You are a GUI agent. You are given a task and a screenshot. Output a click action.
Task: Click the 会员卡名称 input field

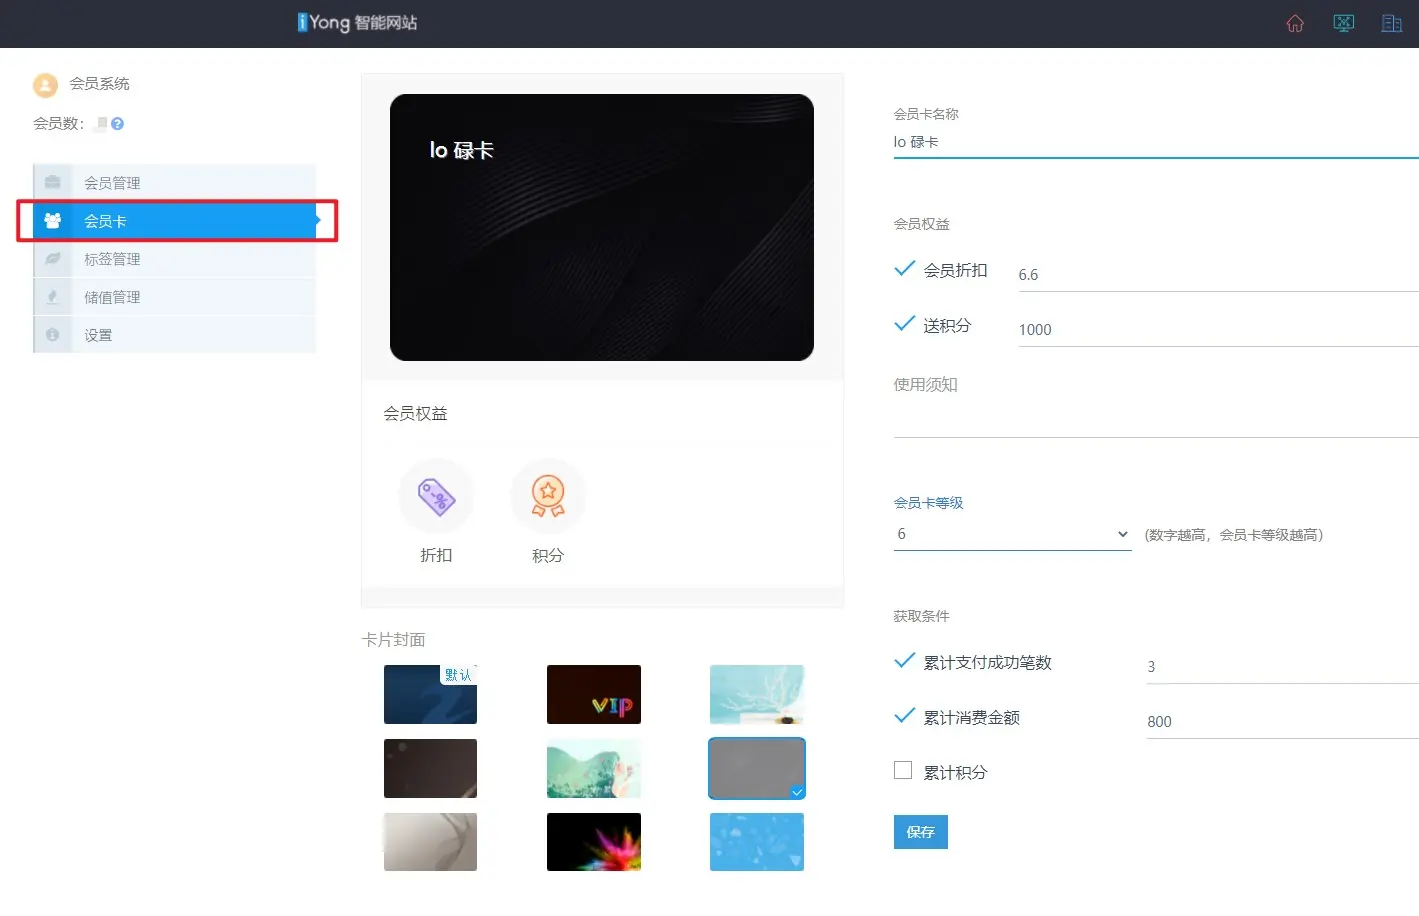1150,142
